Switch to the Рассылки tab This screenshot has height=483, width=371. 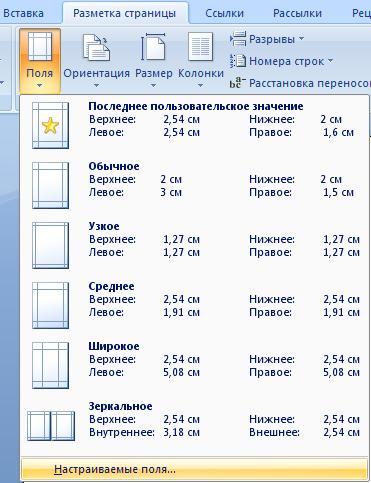tap(297, 13)
